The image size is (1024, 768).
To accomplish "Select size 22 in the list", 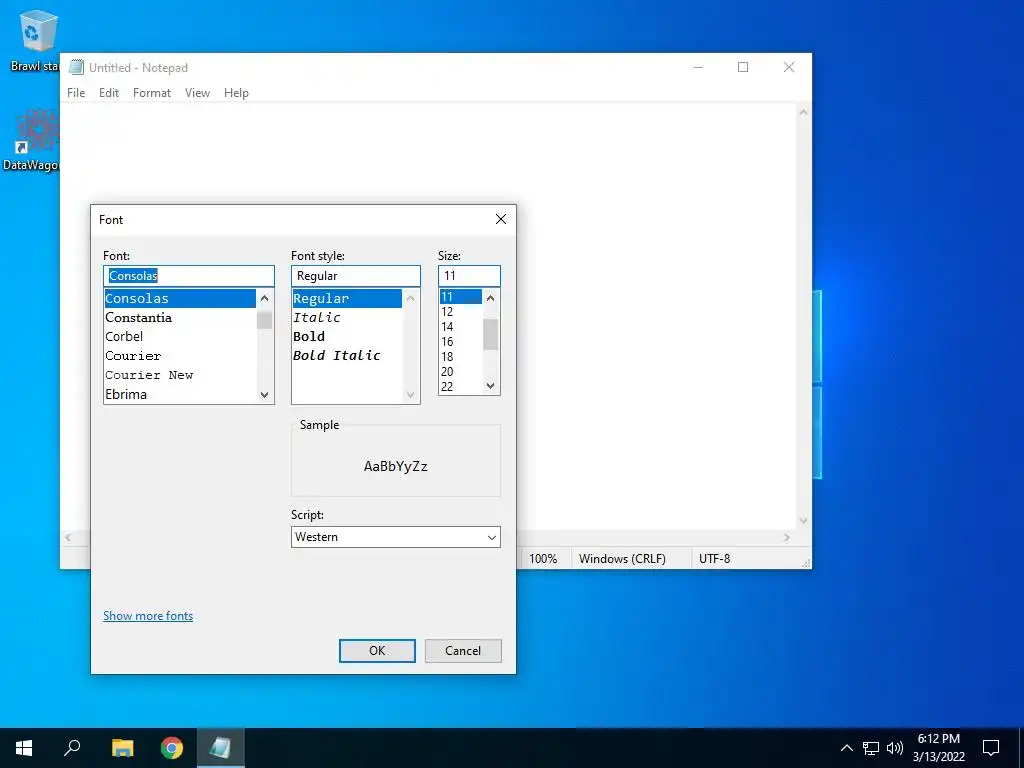I will 461,387.
